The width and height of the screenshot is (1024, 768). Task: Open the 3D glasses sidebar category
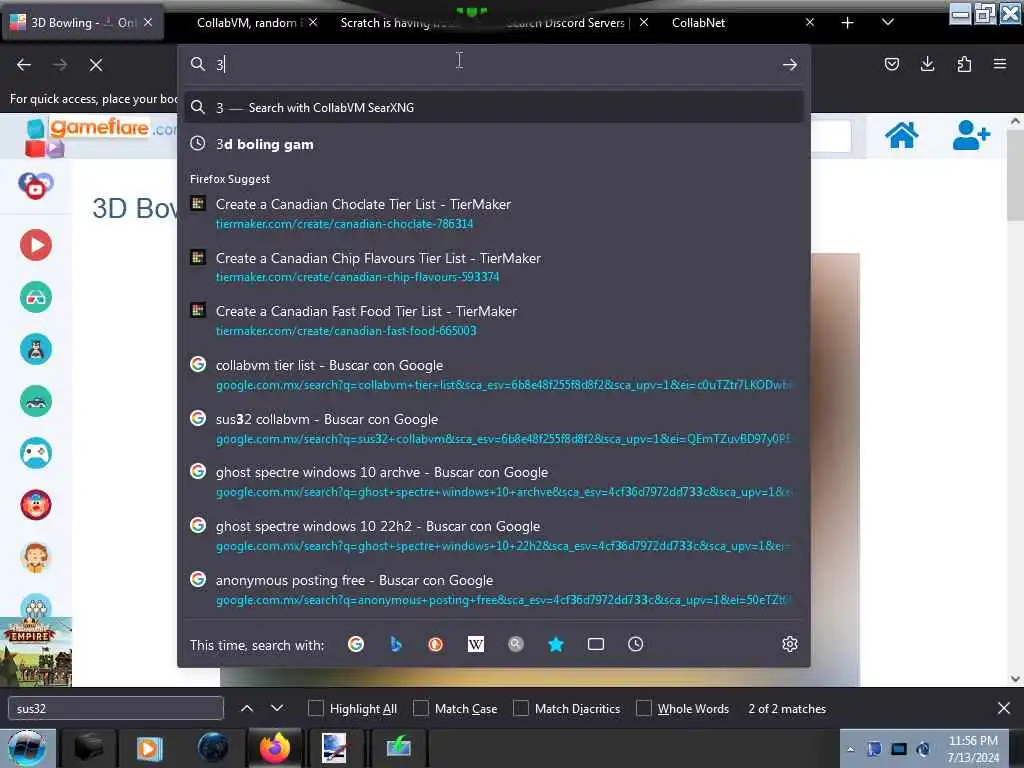(x=36, y=297)
